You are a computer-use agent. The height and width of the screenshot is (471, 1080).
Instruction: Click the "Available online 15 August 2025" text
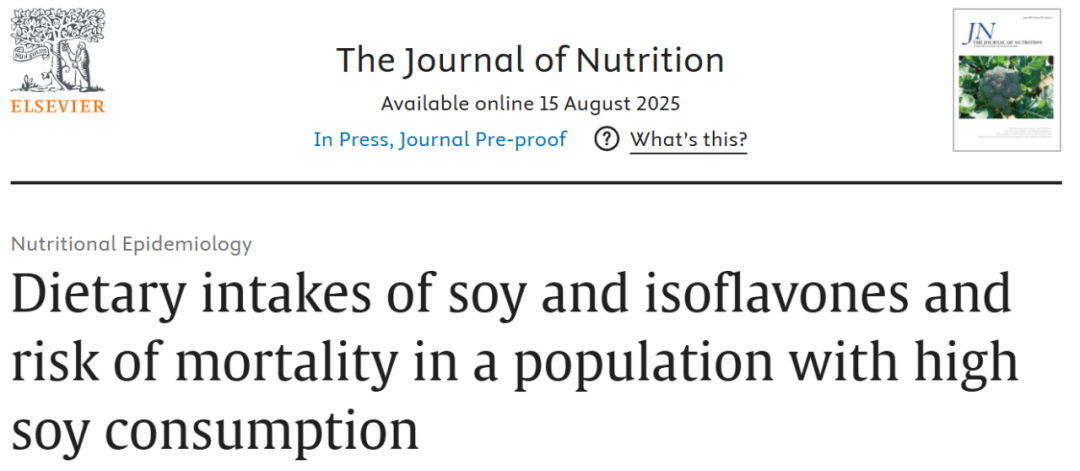pyautogui.click(x=530, y=103)
